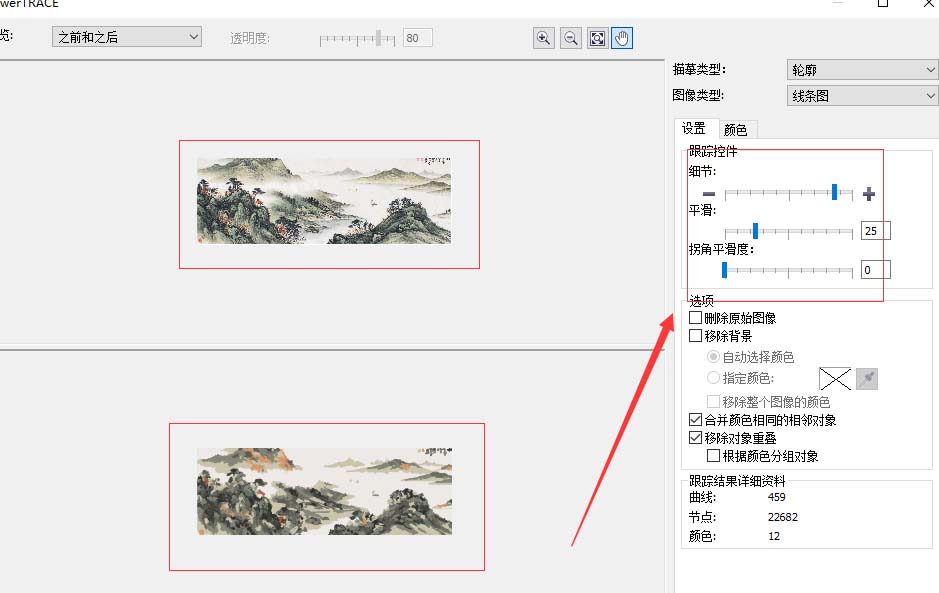Select the pan hand tool
Viewport: 939px width, 593px height.
tap(622, 38)
